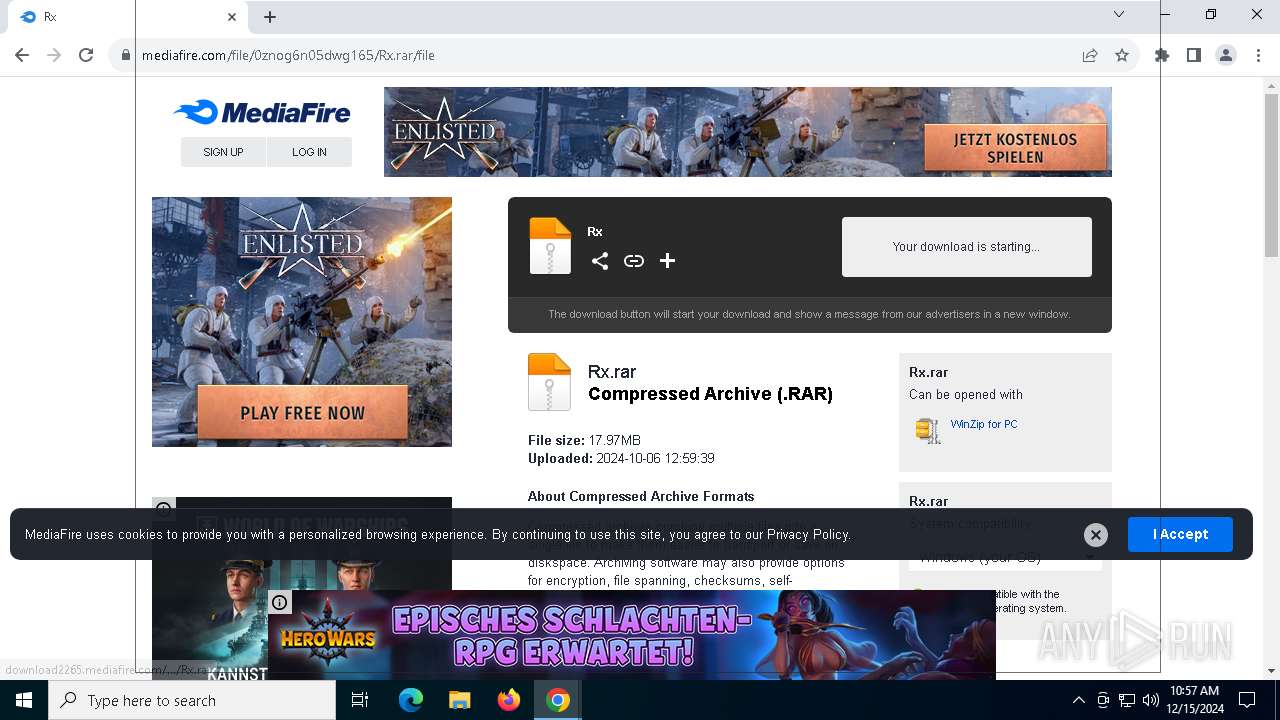Open Firefox from taskbar

tap(508, 700)
